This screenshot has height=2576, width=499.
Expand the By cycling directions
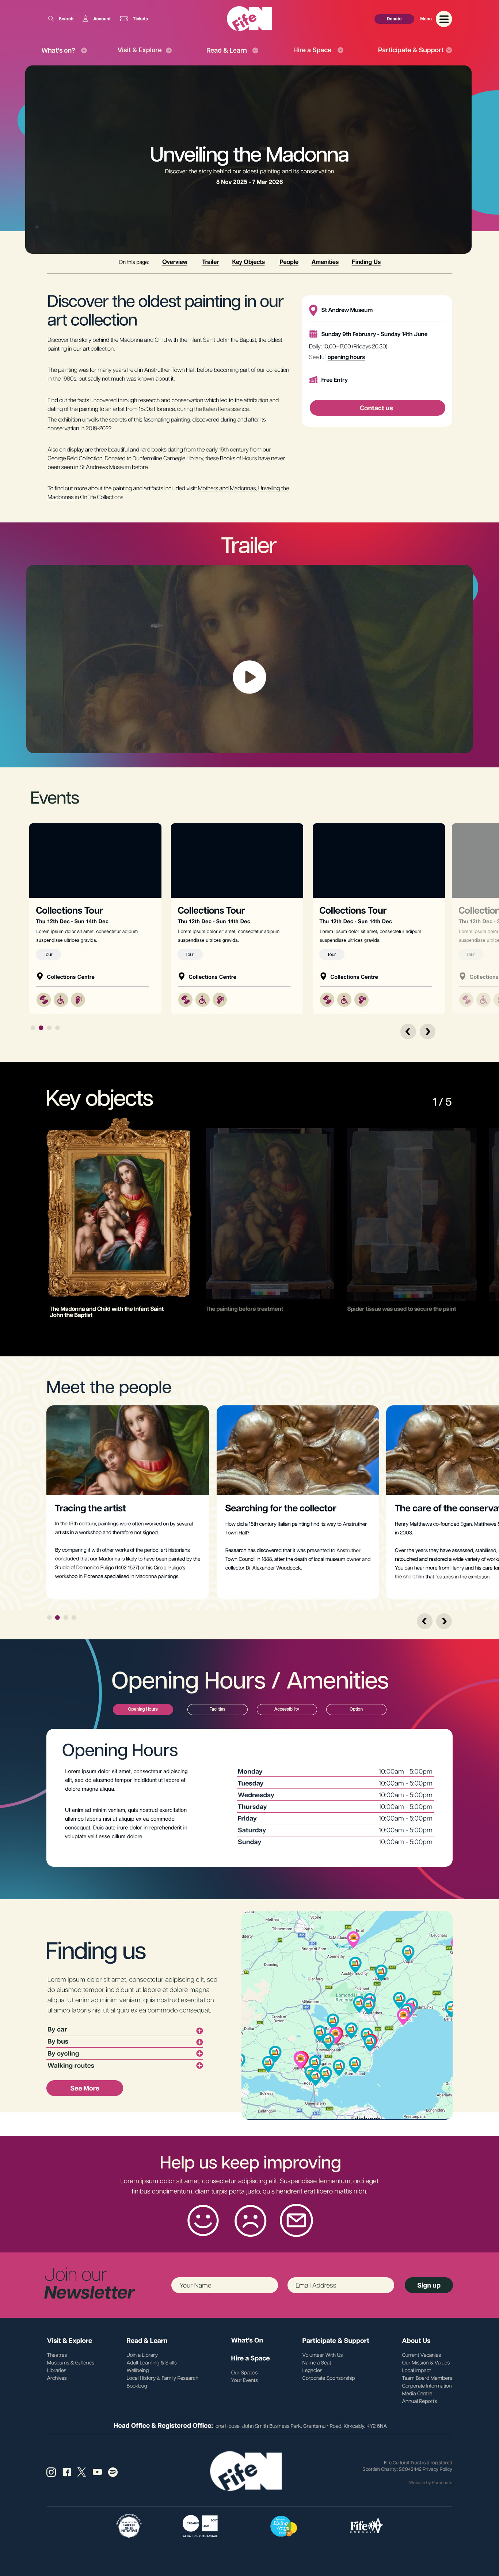pos(125,2053)
